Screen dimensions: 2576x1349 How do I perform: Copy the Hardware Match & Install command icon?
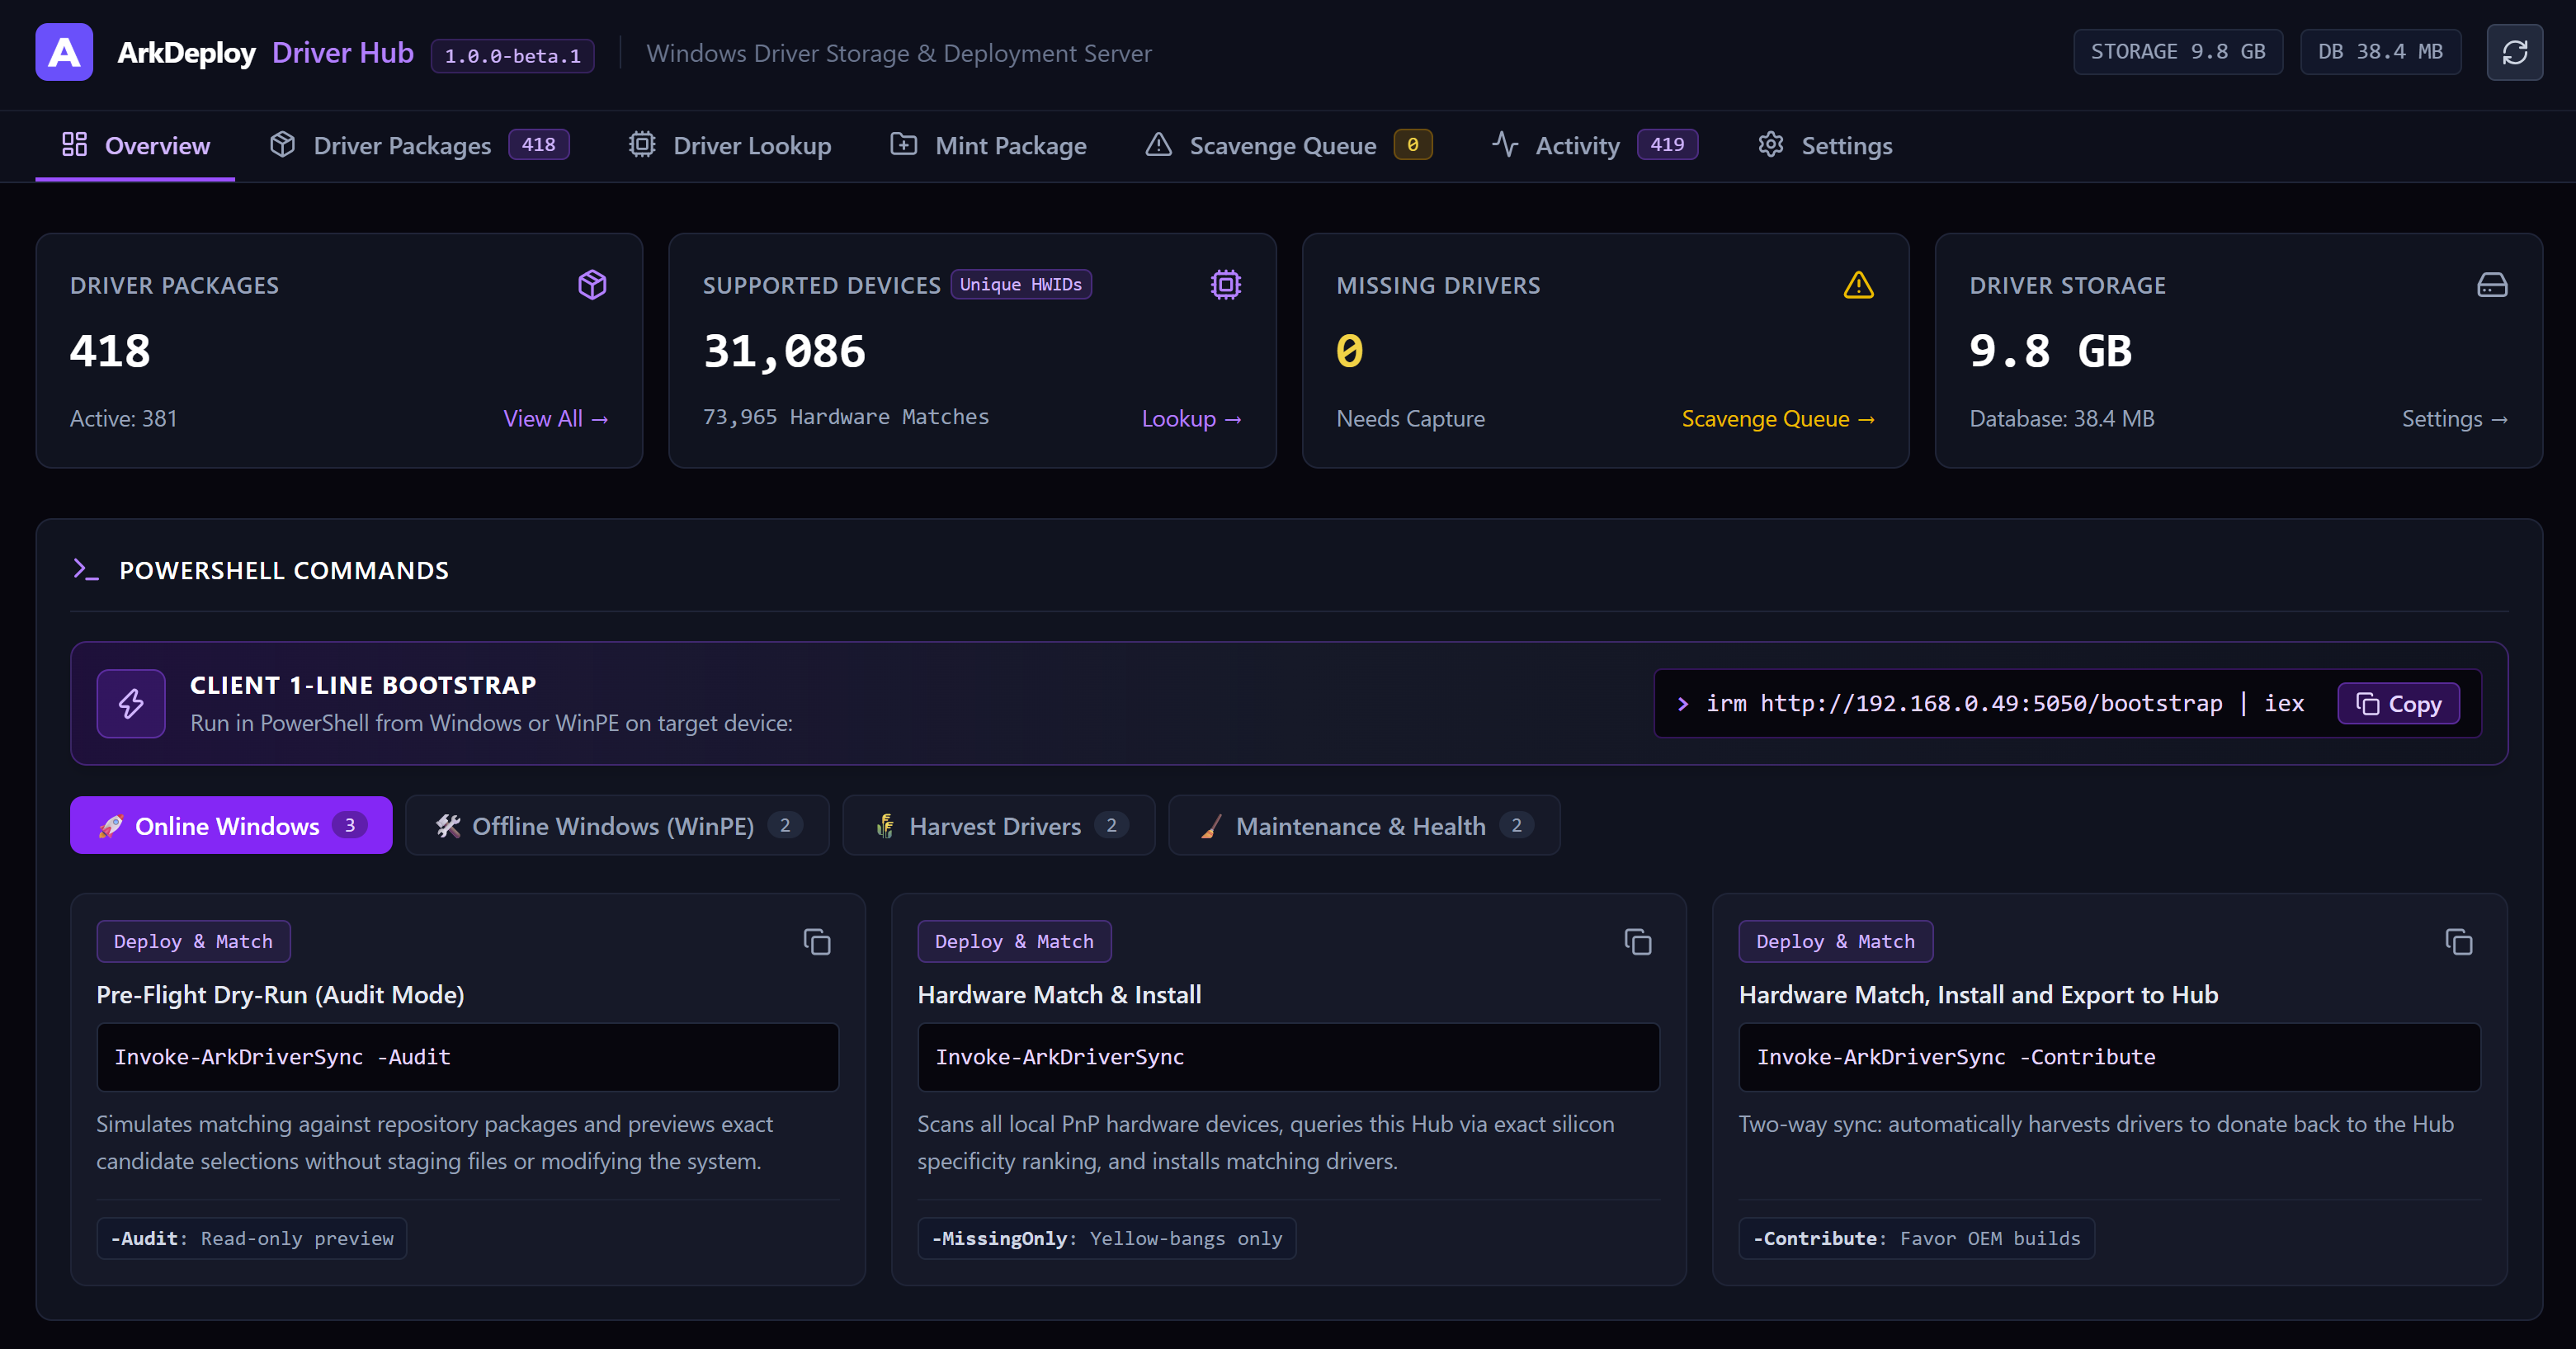point(1638,942)
